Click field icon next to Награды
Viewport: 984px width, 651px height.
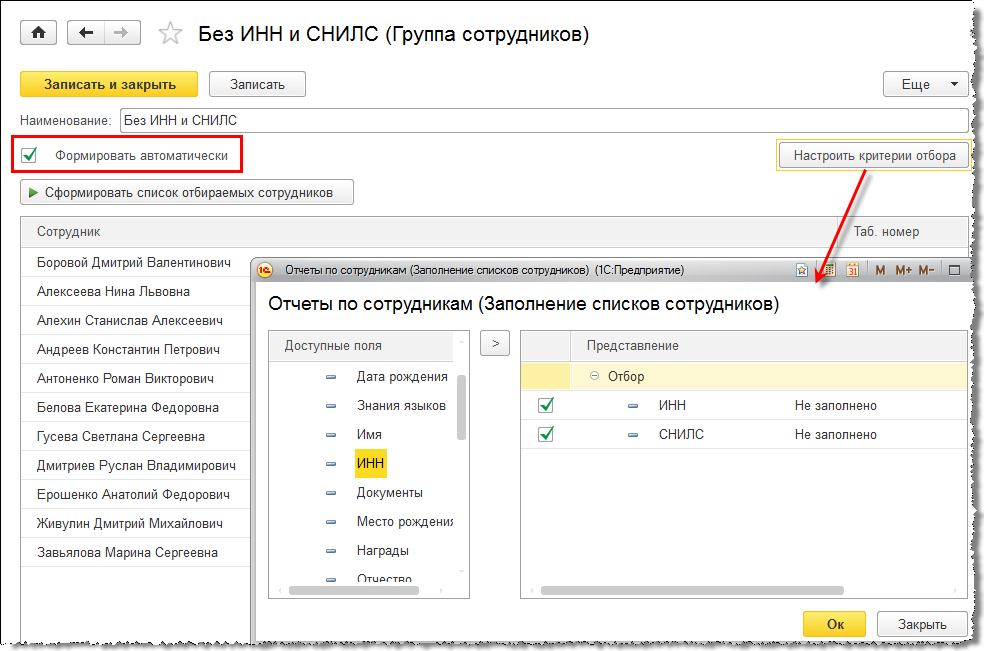click(x=331, y=551)
